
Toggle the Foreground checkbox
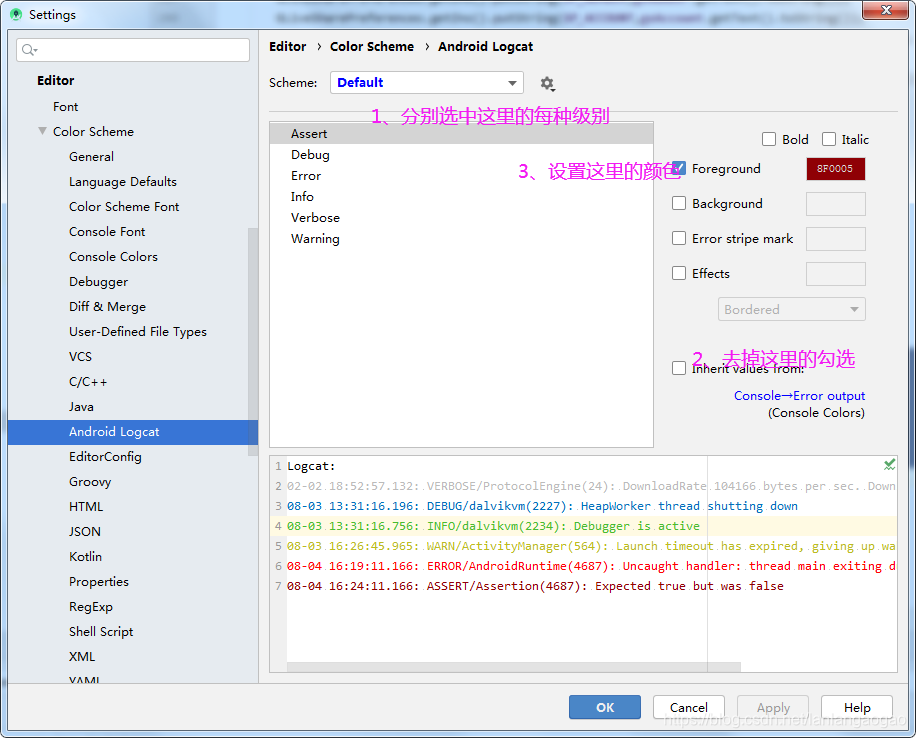coord(679,168)
